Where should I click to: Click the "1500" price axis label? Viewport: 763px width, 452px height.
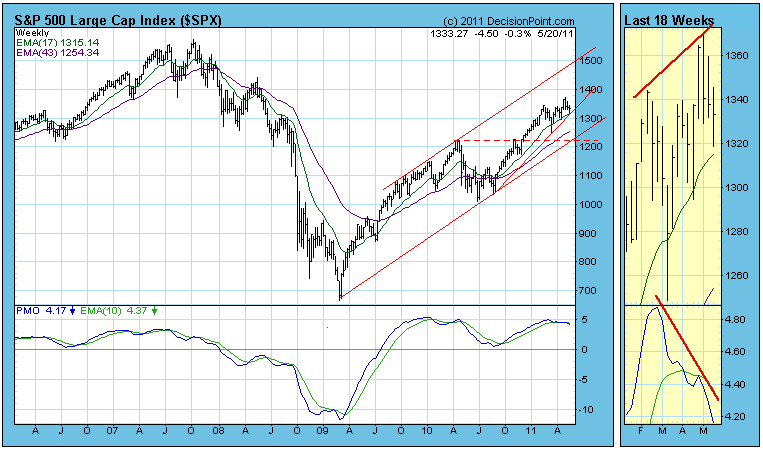click(591, 61)
